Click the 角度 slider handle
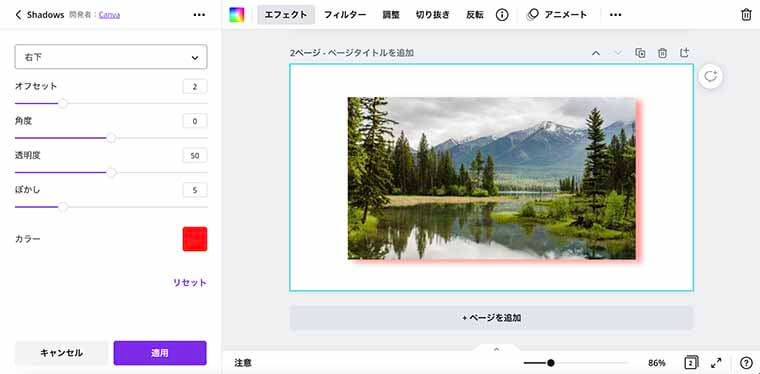This screenshot has width=760, height=374. (x=111, y=138)
